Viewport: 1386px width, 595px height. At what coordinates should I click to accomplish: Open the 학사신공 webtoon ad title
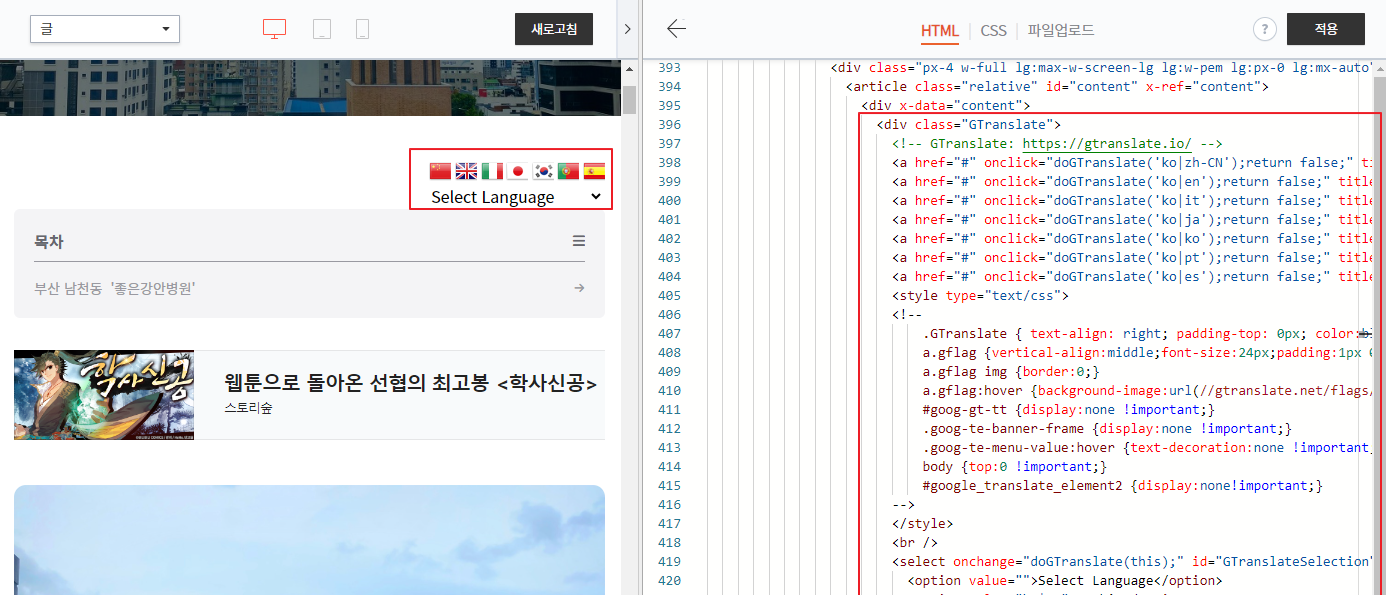point(410,383)
